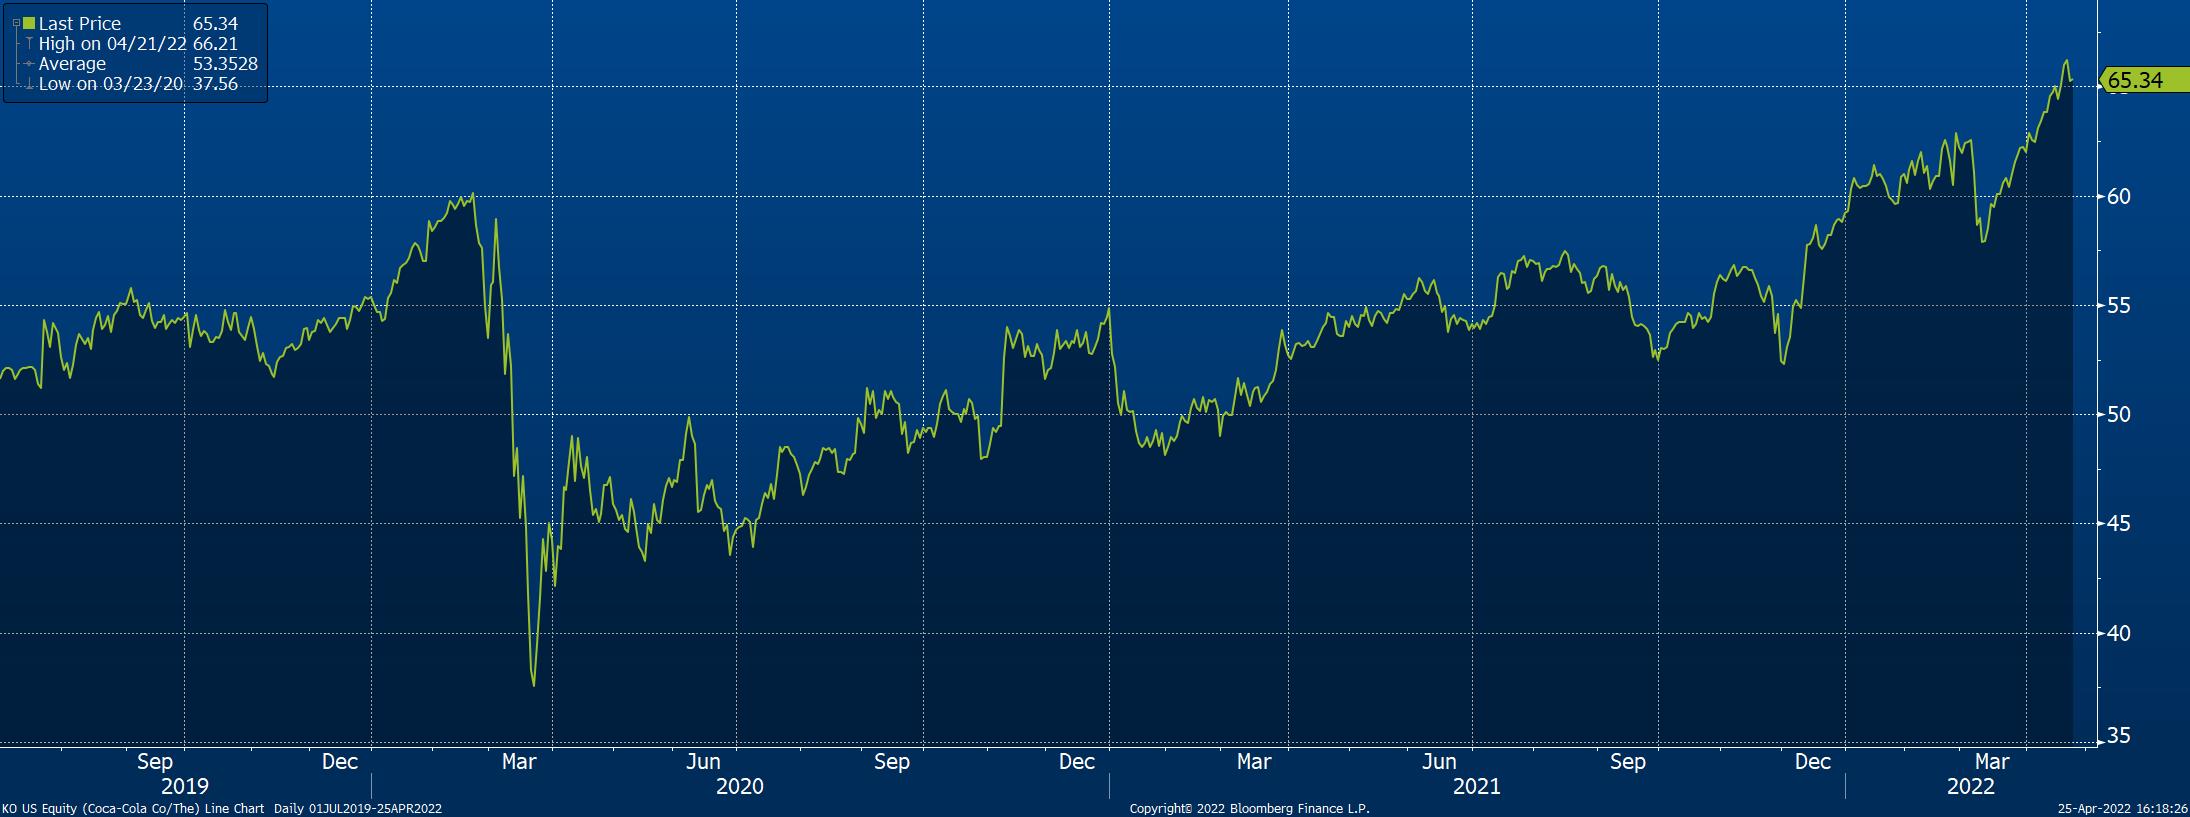Select the Last Price legend label
This screenshot has height=817, width=2190.
[79, 24]
